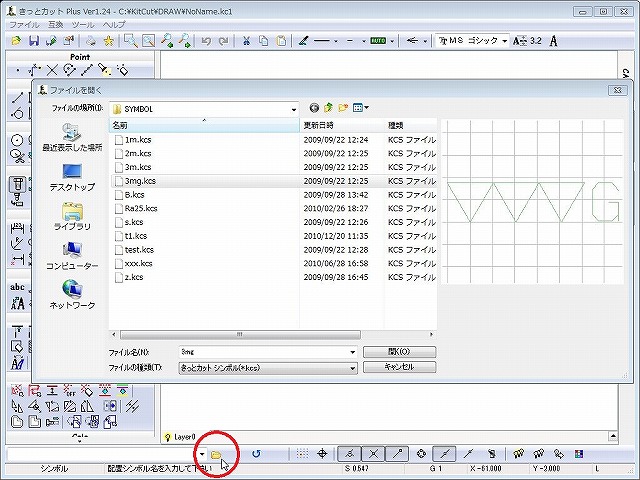
Task: Click the copy icon in toolbar
Action: (x=264, y=41)
